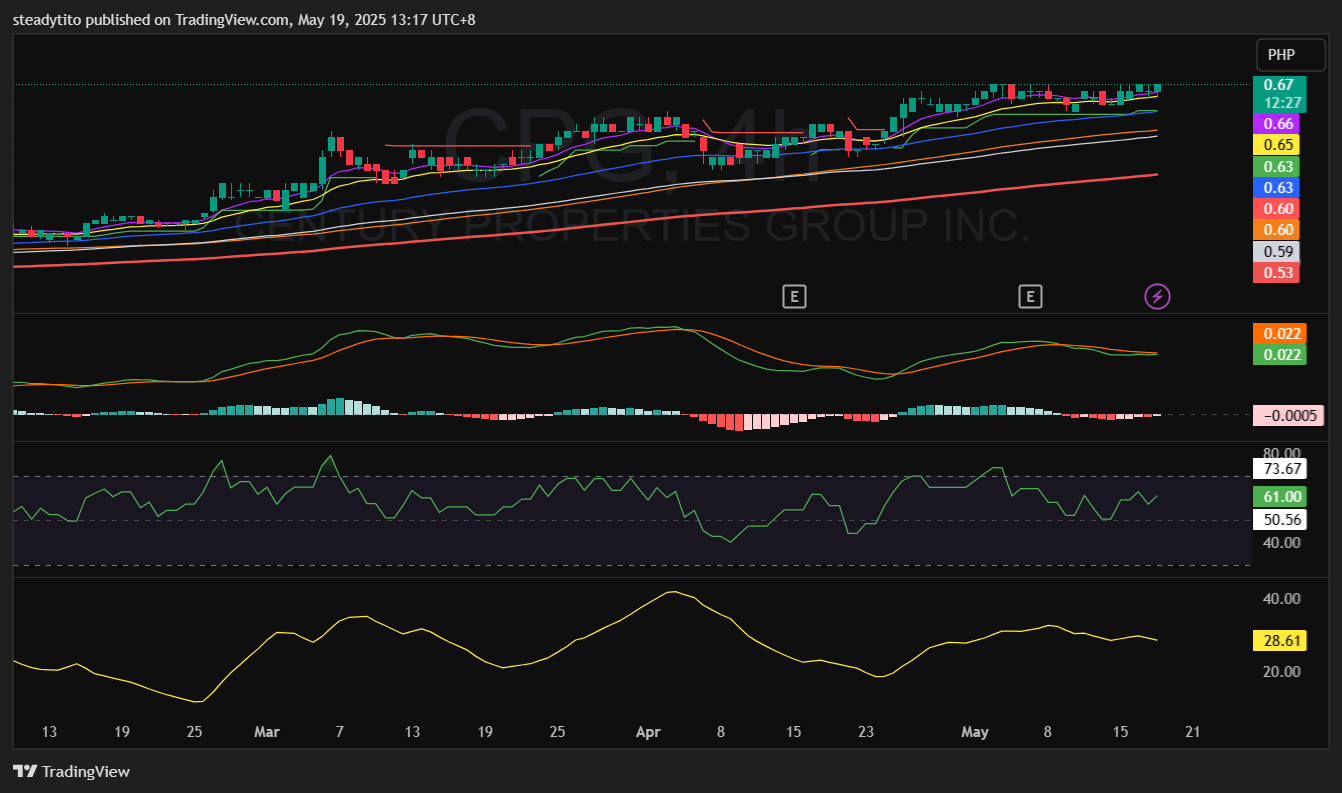Select the orange 0.60 price label
Viewport: 1342px width, 793px height.
(x=1276, y=229)
